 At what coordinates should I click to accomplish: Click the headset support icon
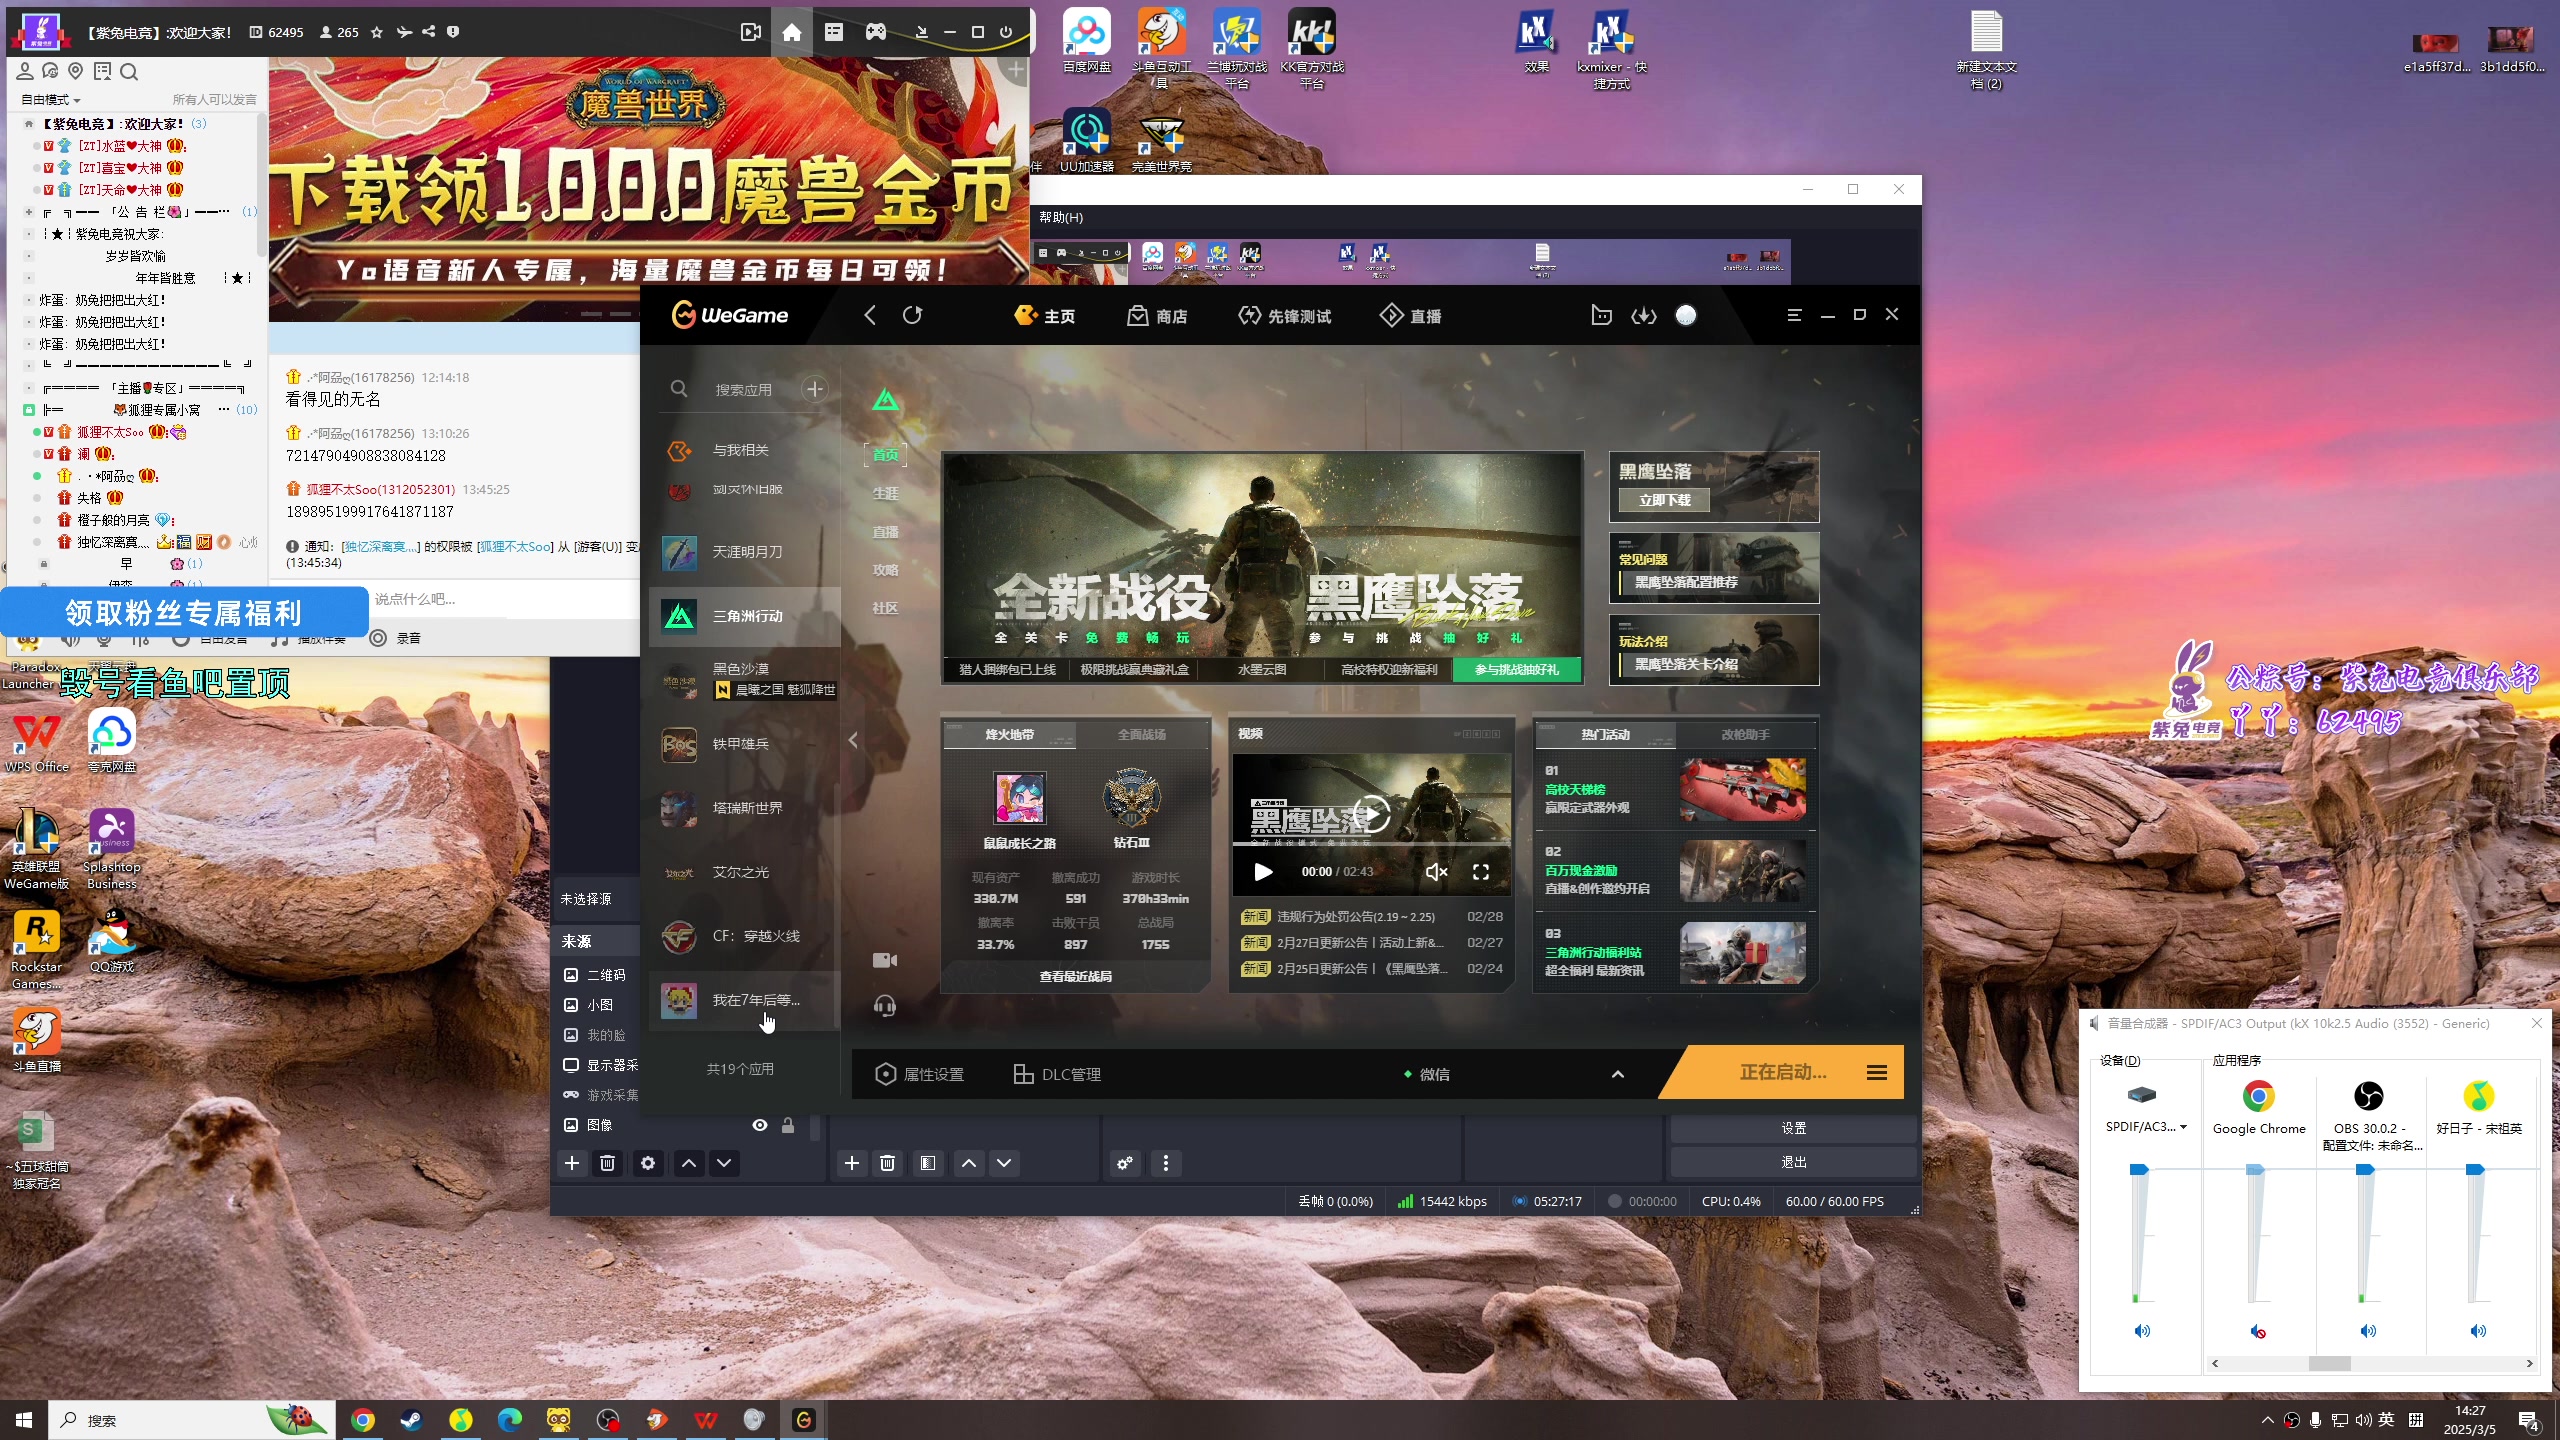pyautogui.click(x=885, y=1006)
